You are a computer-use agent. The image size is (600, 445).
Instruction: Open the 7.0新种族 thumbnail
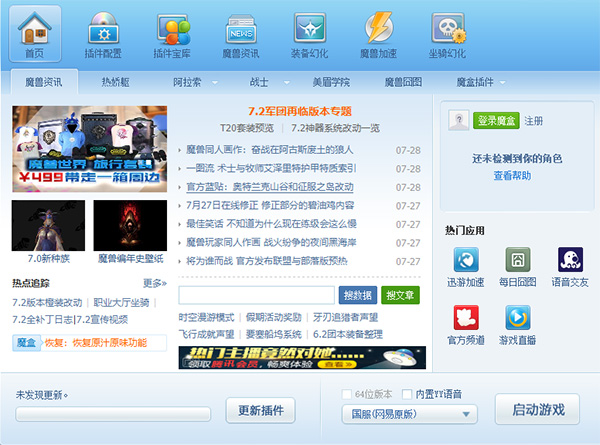tap(49, 225)
